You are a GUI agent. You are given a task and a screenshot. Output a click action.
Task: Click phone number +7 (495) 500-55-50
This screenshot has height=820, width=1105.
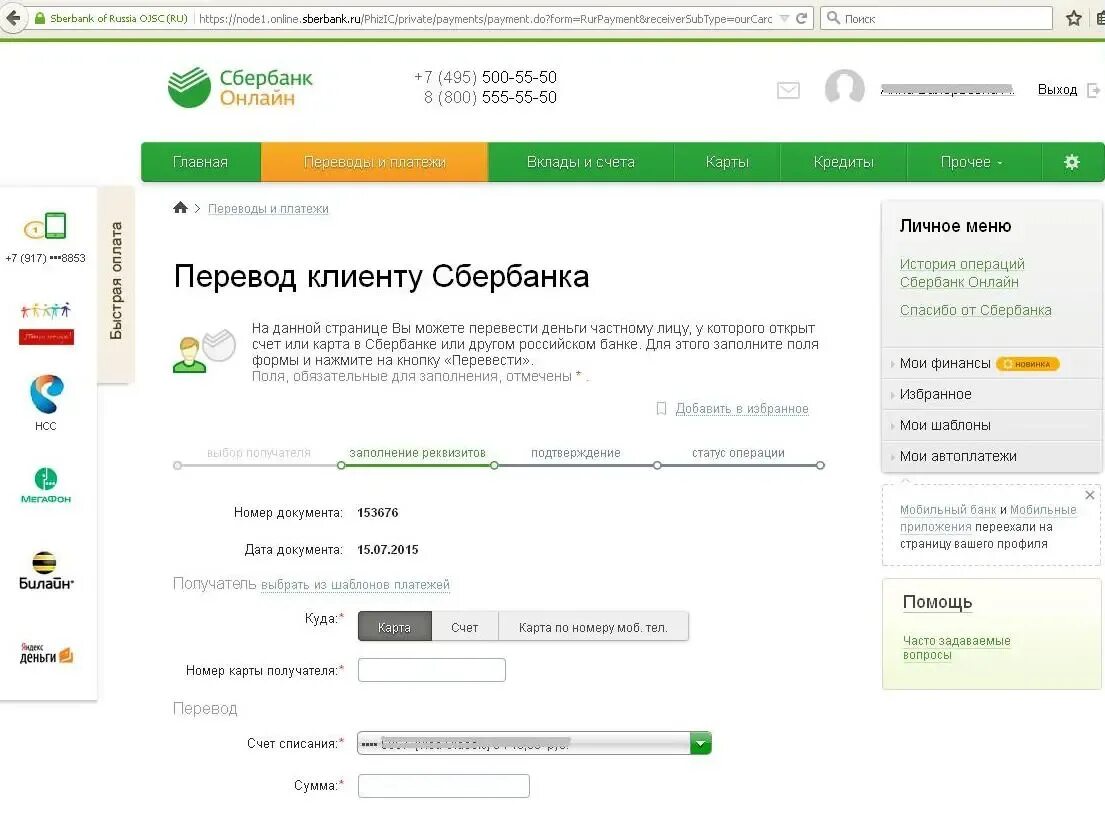point(486,77)
